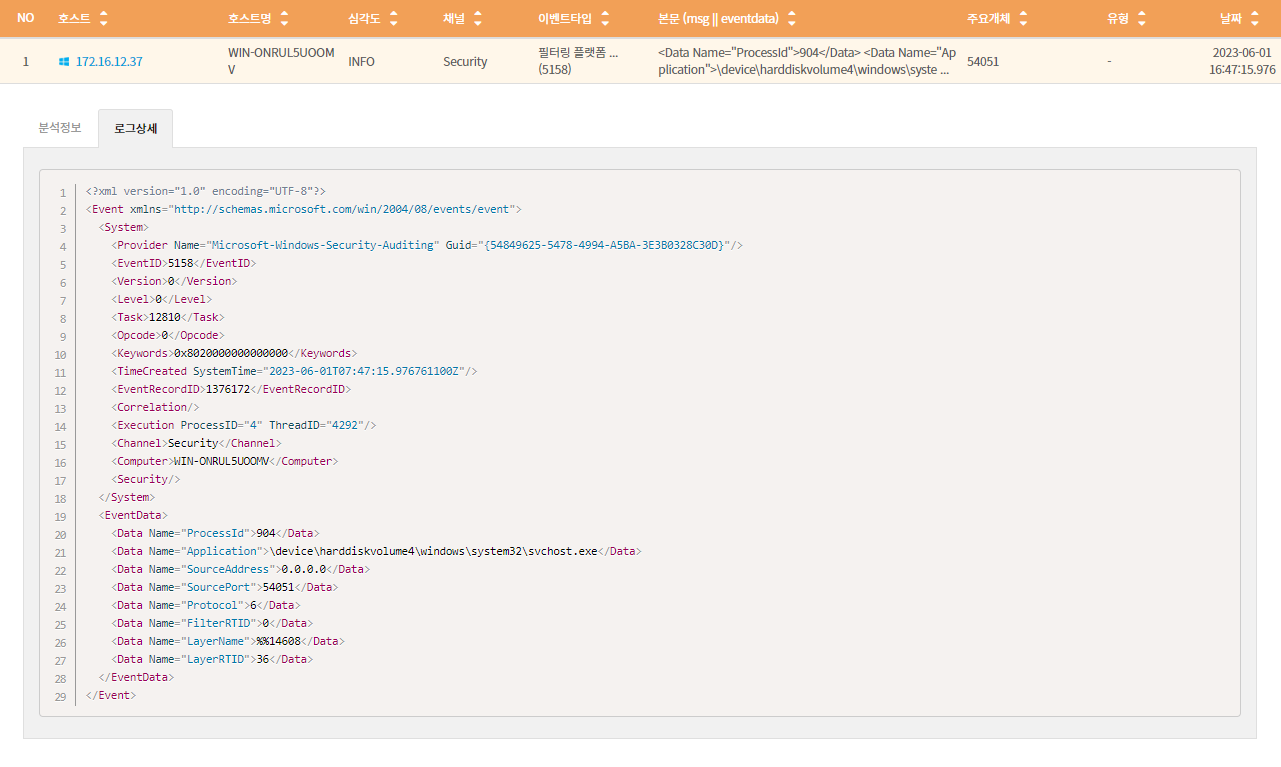Sort table by 호스트명 column arrows
The image size is (1281, 767).
point(284,19)
